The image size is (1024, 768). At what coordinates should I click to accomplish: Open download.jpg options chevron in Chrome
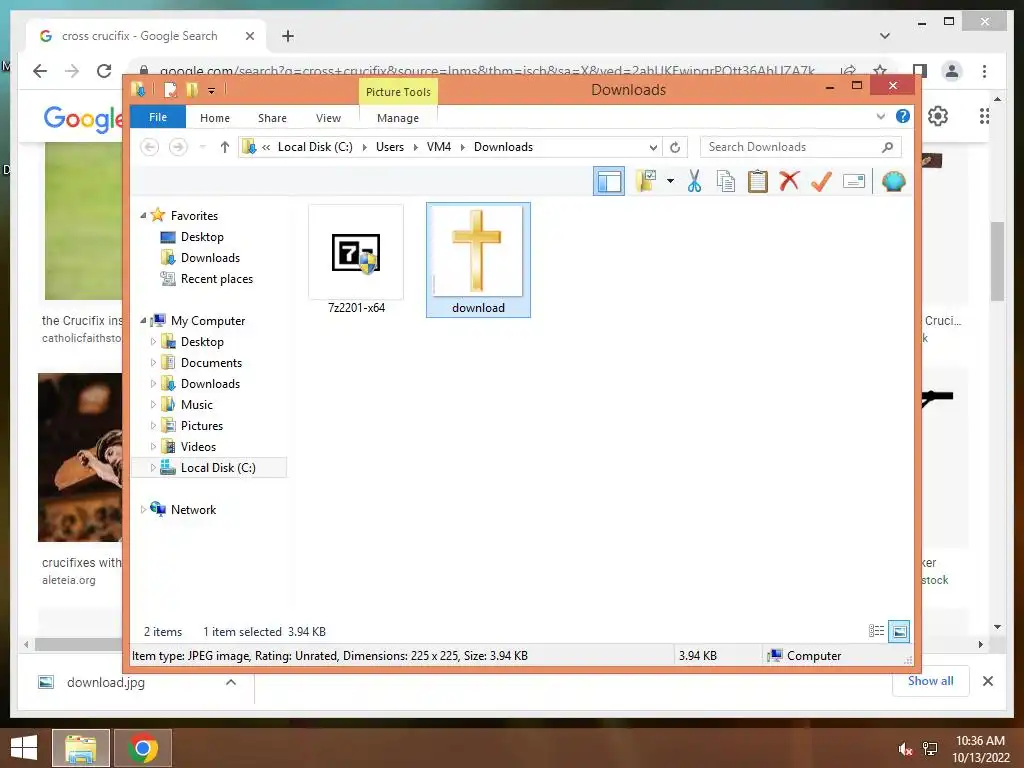click(231, 682)
